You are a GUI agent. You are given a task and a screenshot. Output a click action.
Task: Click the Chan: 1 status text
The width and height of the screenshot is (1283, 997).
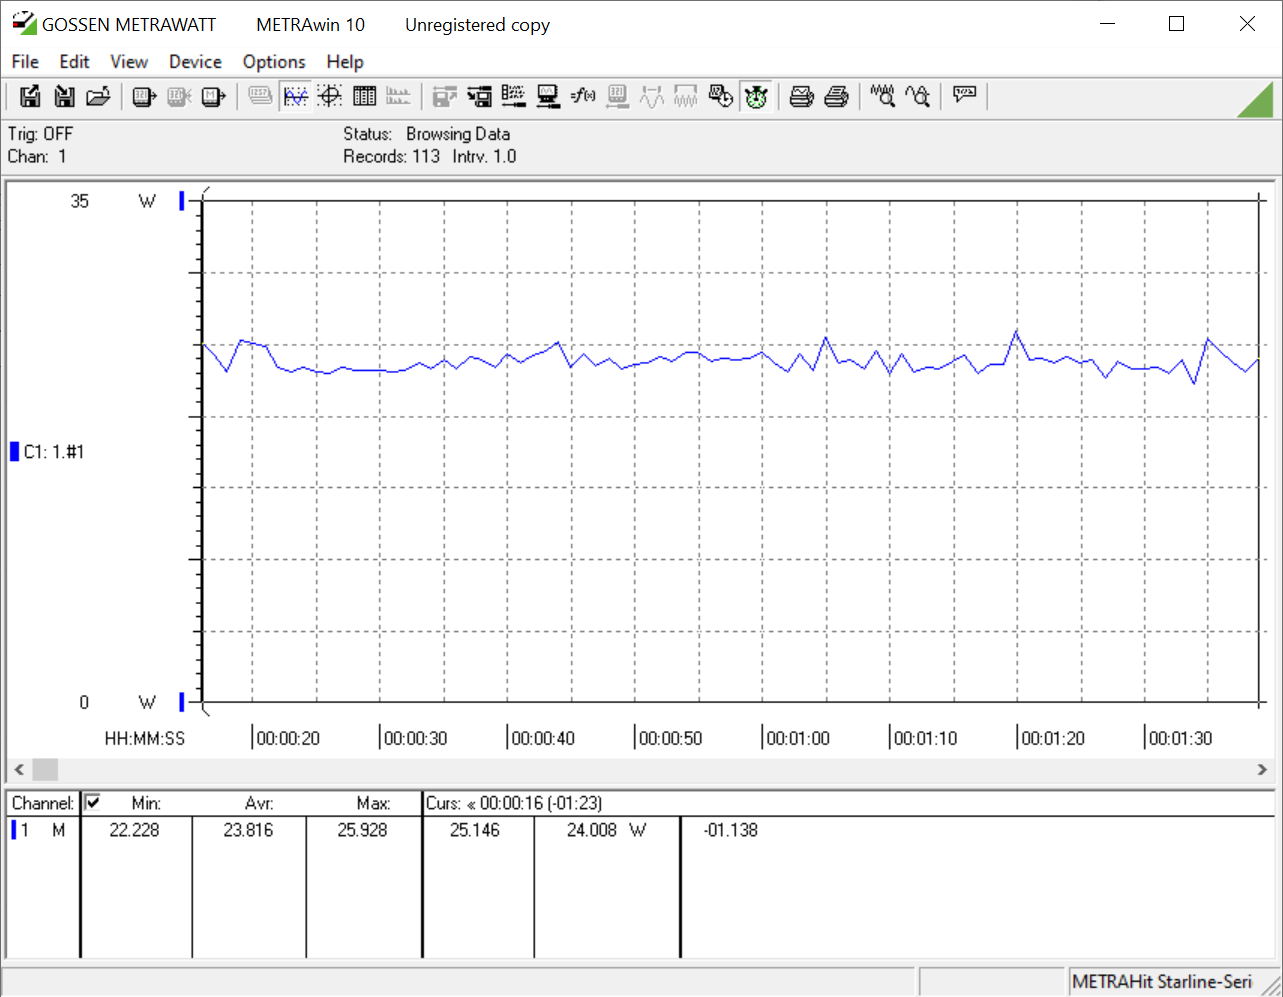(x=37, y=156)
